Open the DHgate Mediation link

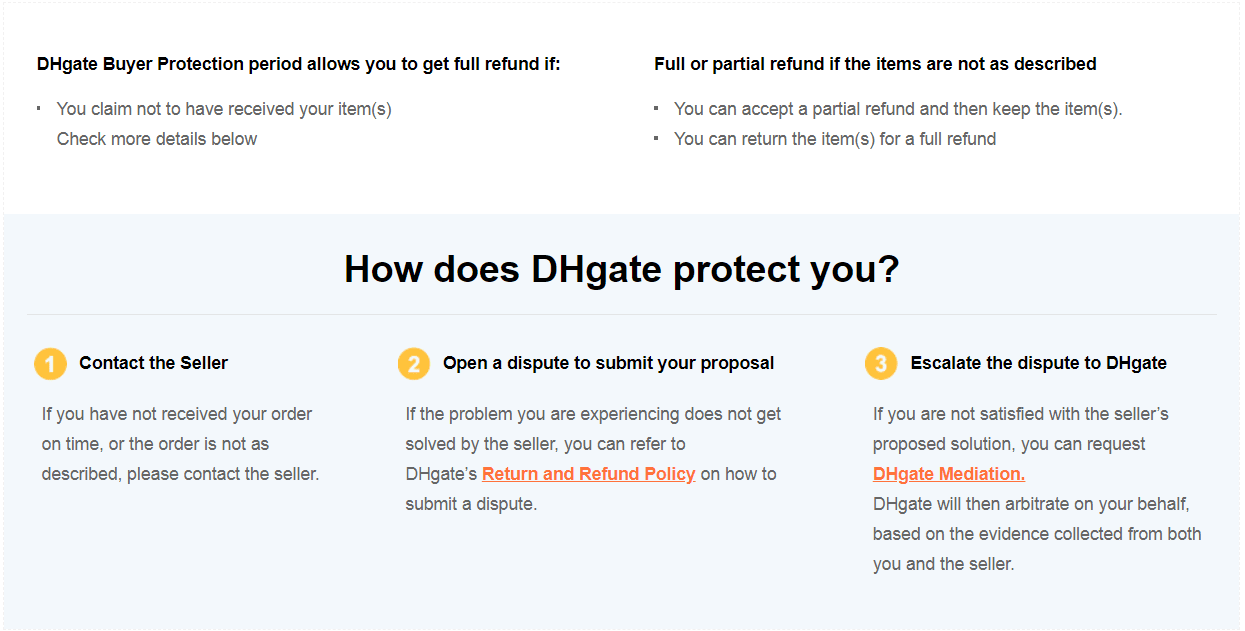[x=948, y=474]
